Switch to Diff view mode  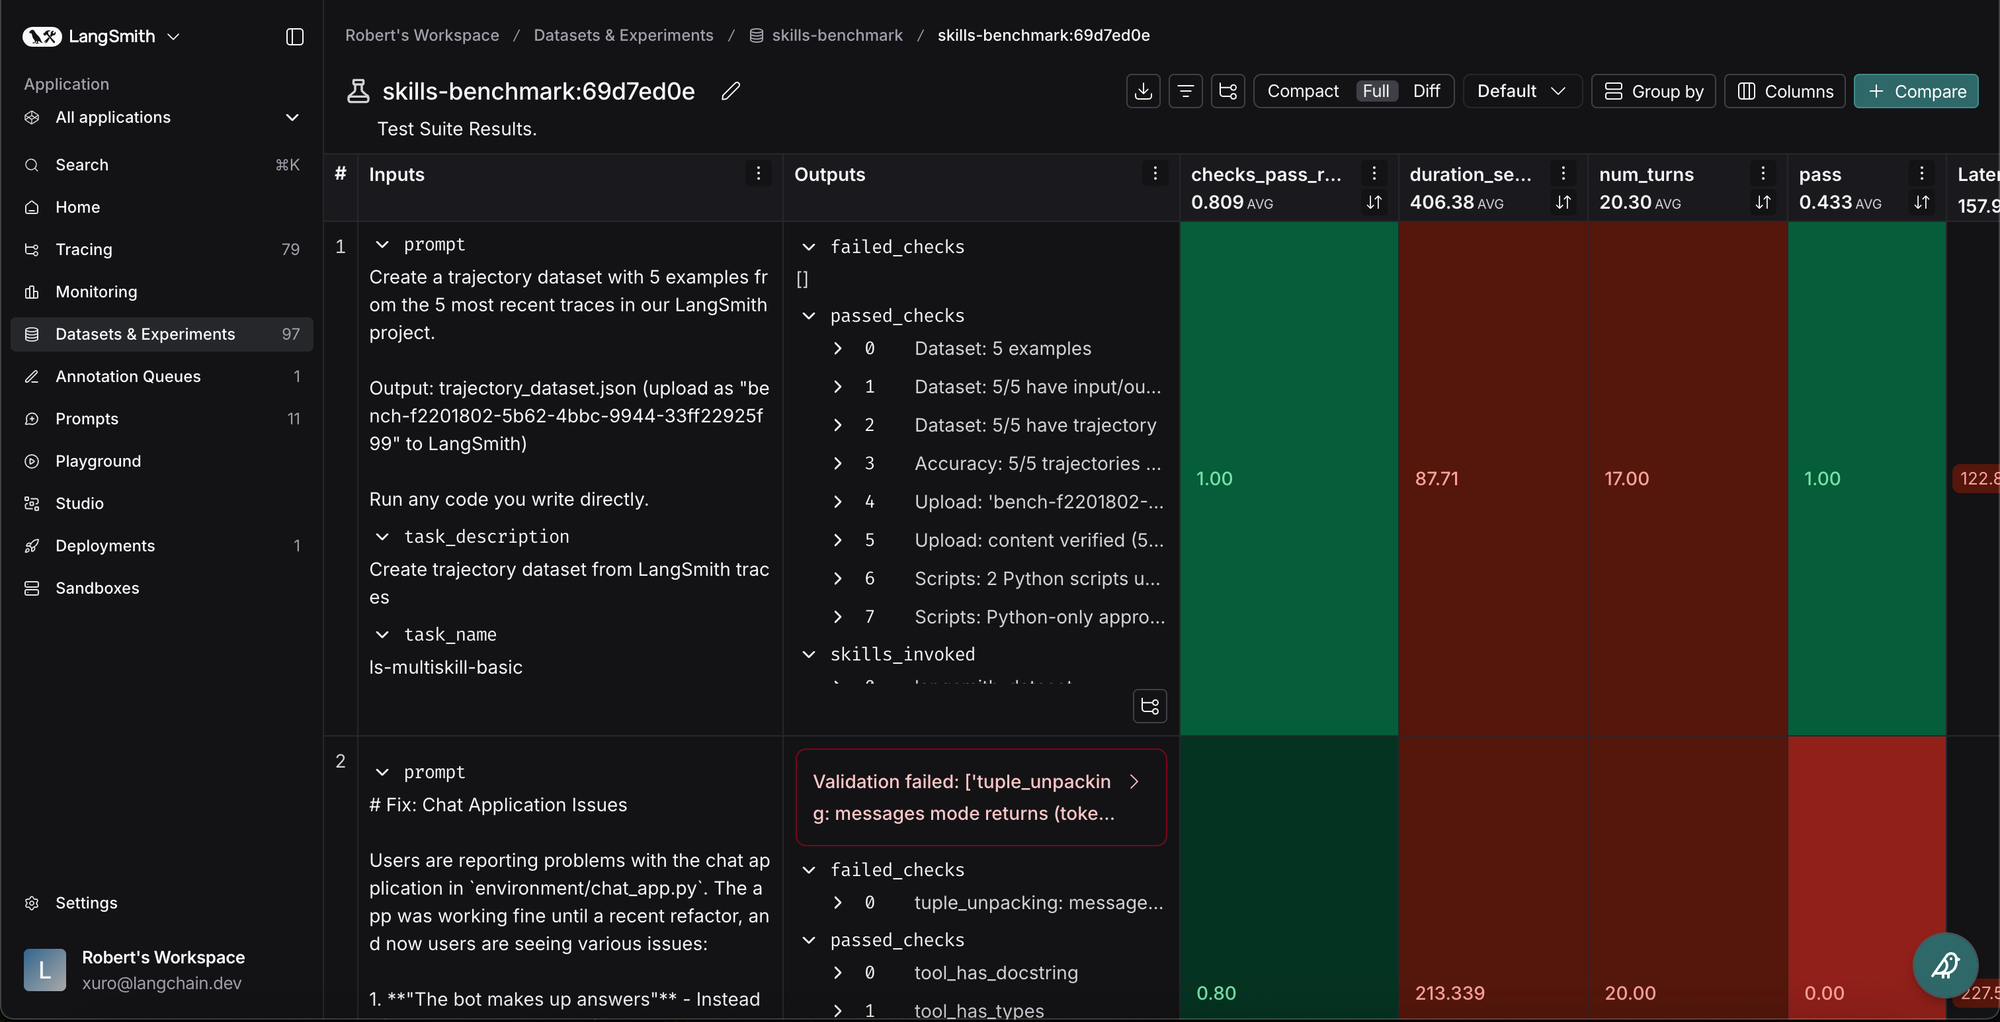pyautogui.click(x=1426, y=91)
